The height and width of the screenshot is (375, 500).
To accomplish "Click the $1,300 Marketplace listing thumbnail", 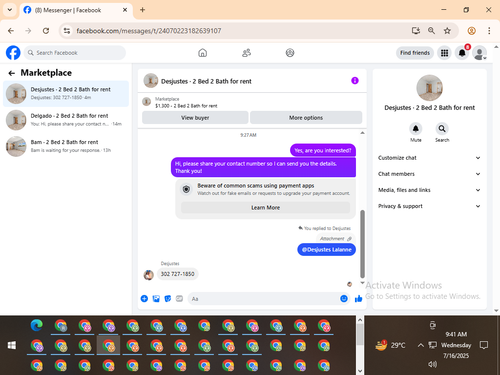I will (147, 102).
